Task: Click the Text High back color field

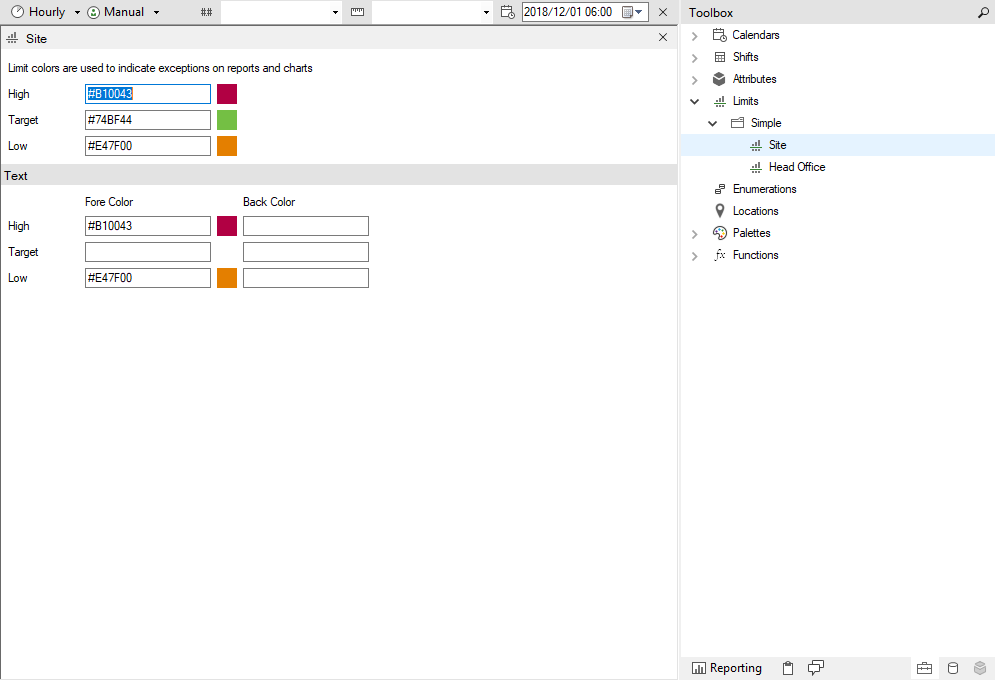Action: tap(306, 226)
